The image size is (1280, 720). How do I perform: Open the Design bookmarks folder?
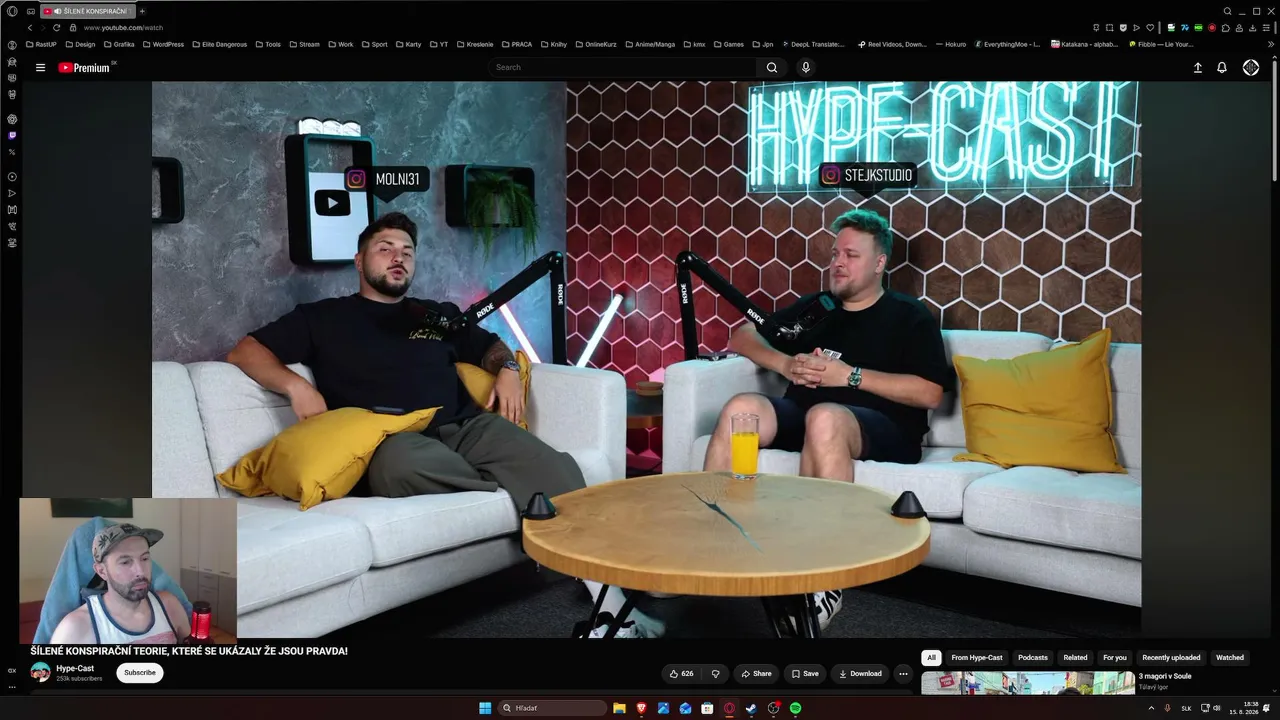click(80, 45)
